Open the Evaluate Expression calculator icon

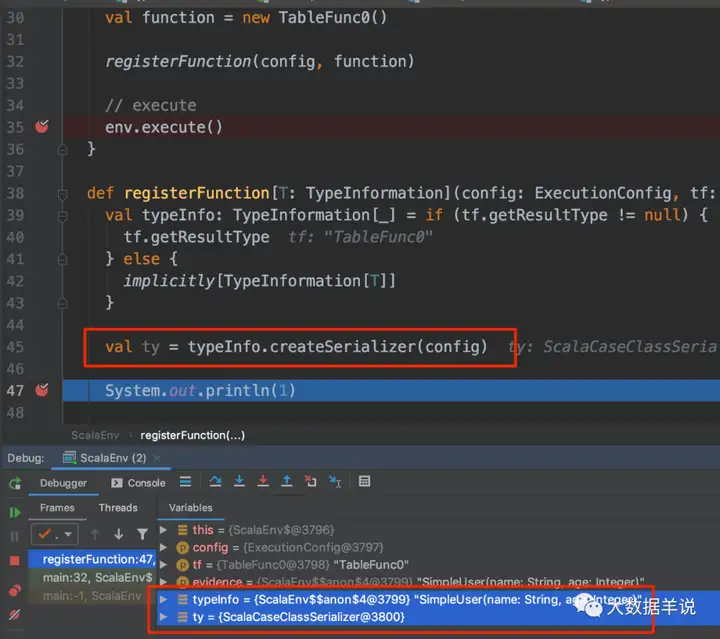click(x=365, y=482)
